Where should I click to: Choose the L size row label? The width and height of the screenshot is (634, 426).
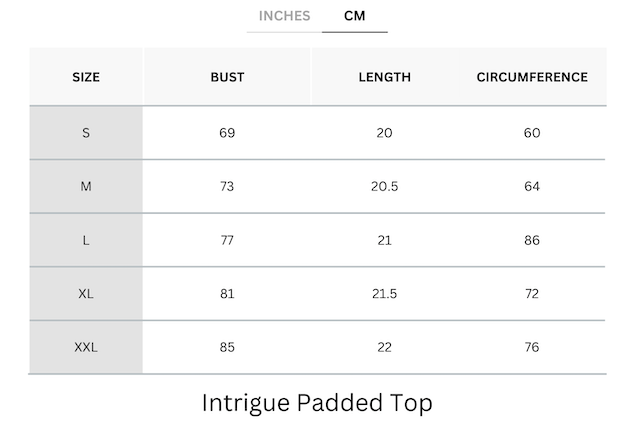coord(86,240)
